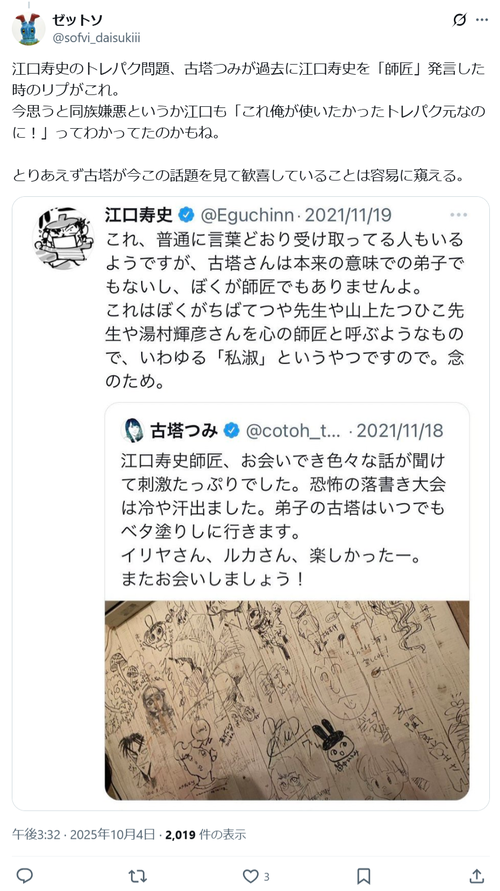This screenshot has height=891, width=500.
Task: Click 古塔つみ's small avatar
Action: [133, 430]
